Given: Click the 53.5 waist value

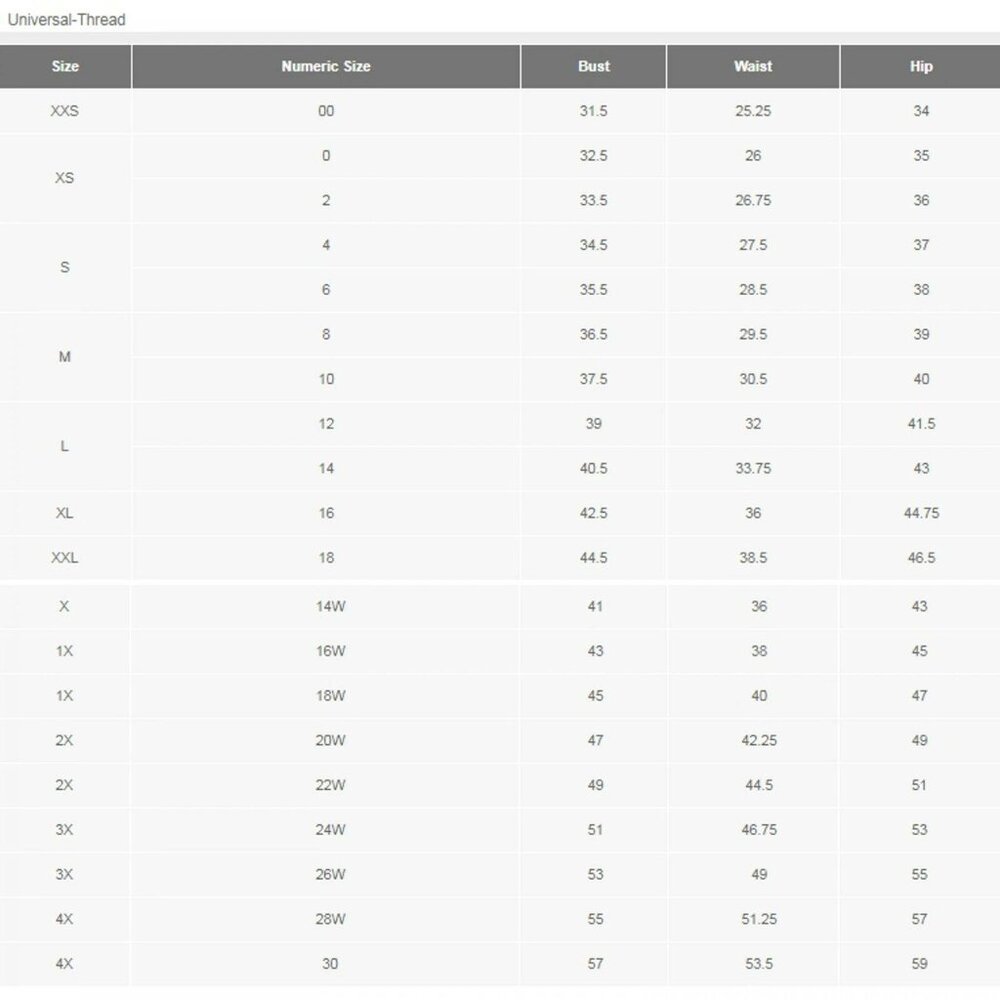Looking at the screenshot, I should tap(759, 964).
